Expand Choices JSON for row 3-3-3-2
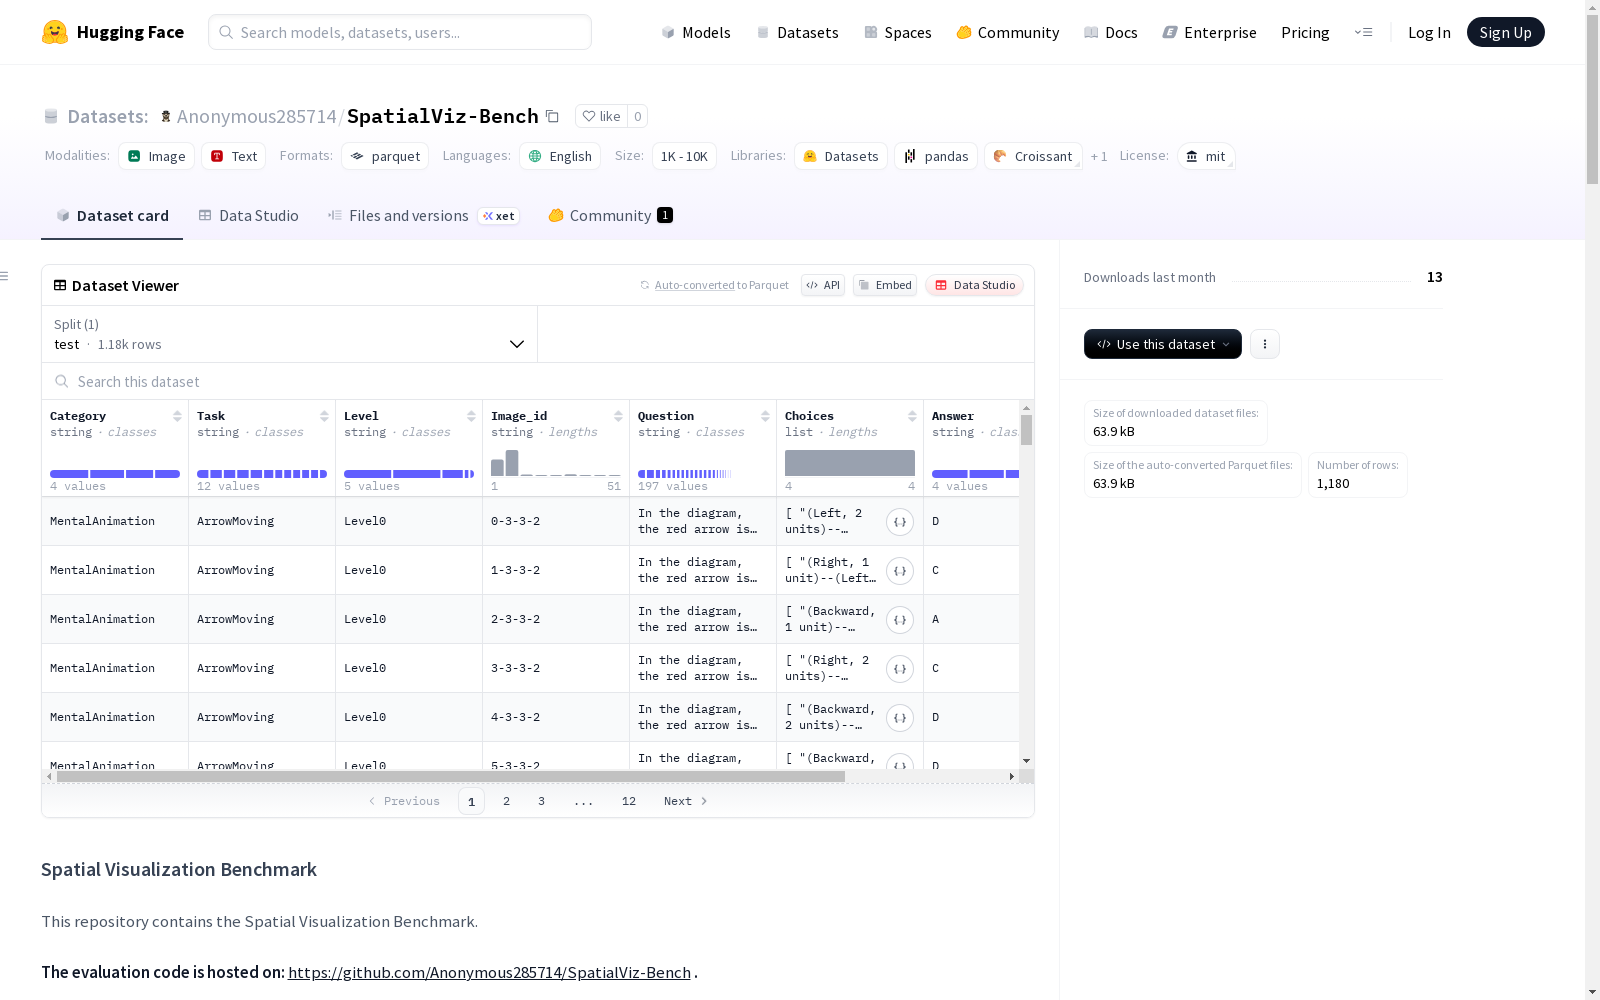Screen dimensions: 1600x1000 pos(900,669)
